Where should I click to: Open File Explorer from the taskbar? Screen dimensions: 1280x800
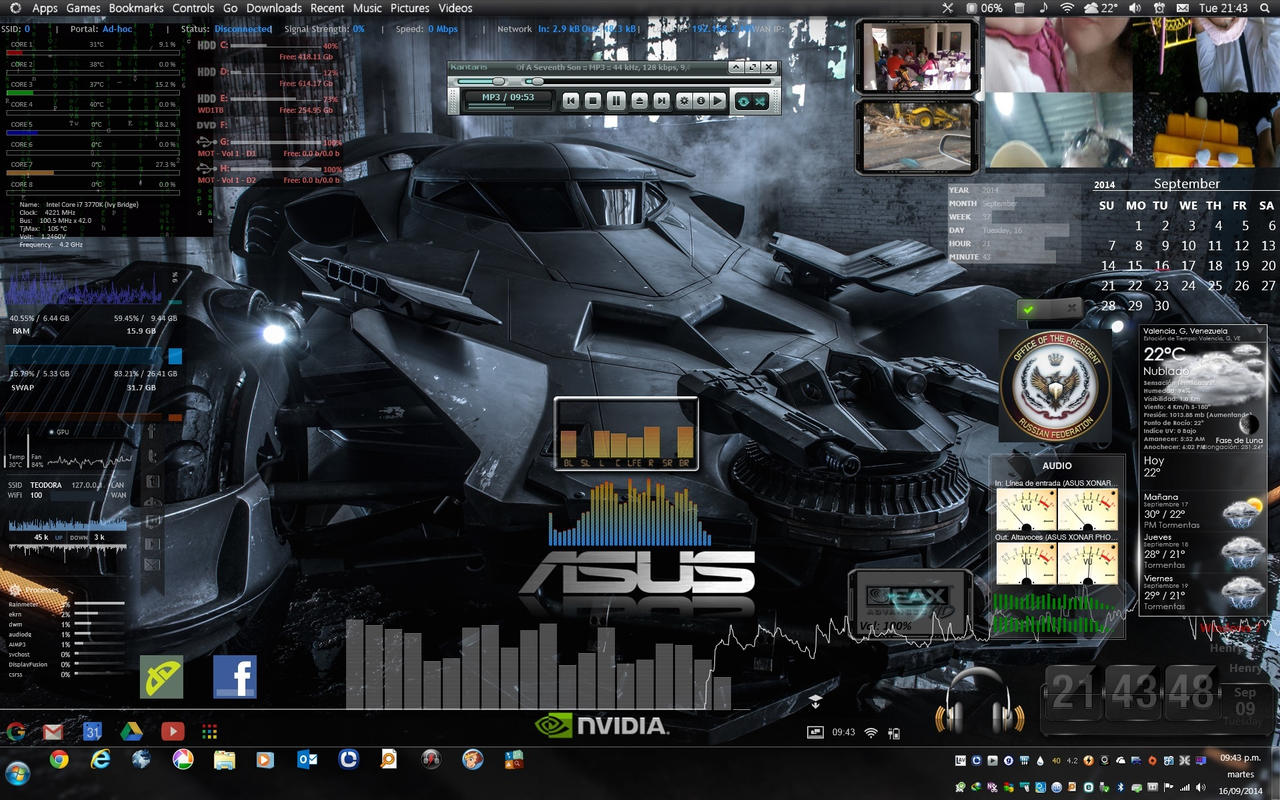(x=224, y=760)
